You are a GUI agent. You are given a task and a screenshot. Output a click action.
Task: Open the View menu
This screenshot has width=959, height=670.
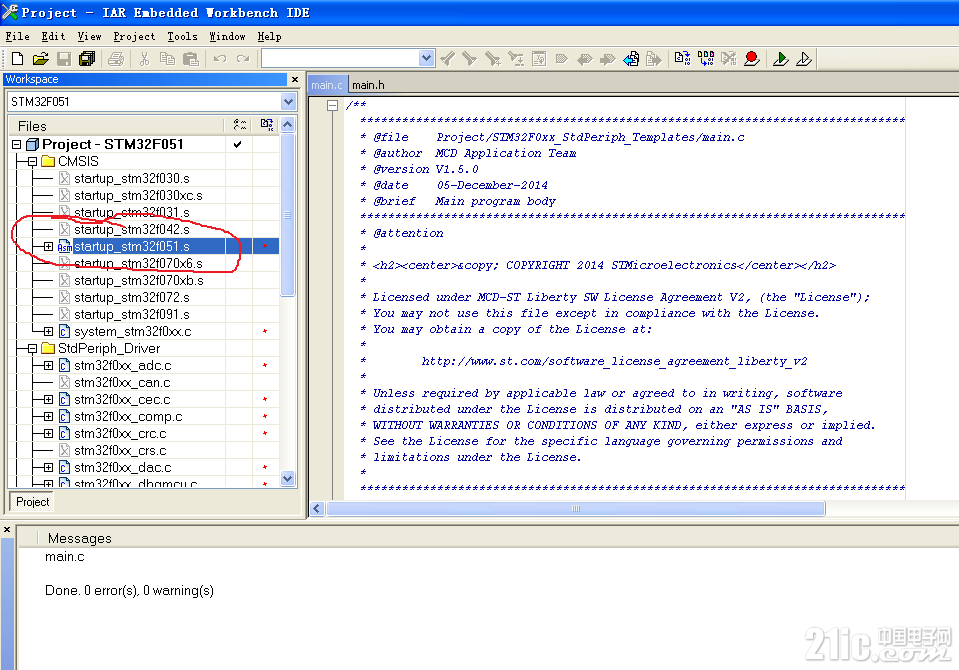(89, 37)
